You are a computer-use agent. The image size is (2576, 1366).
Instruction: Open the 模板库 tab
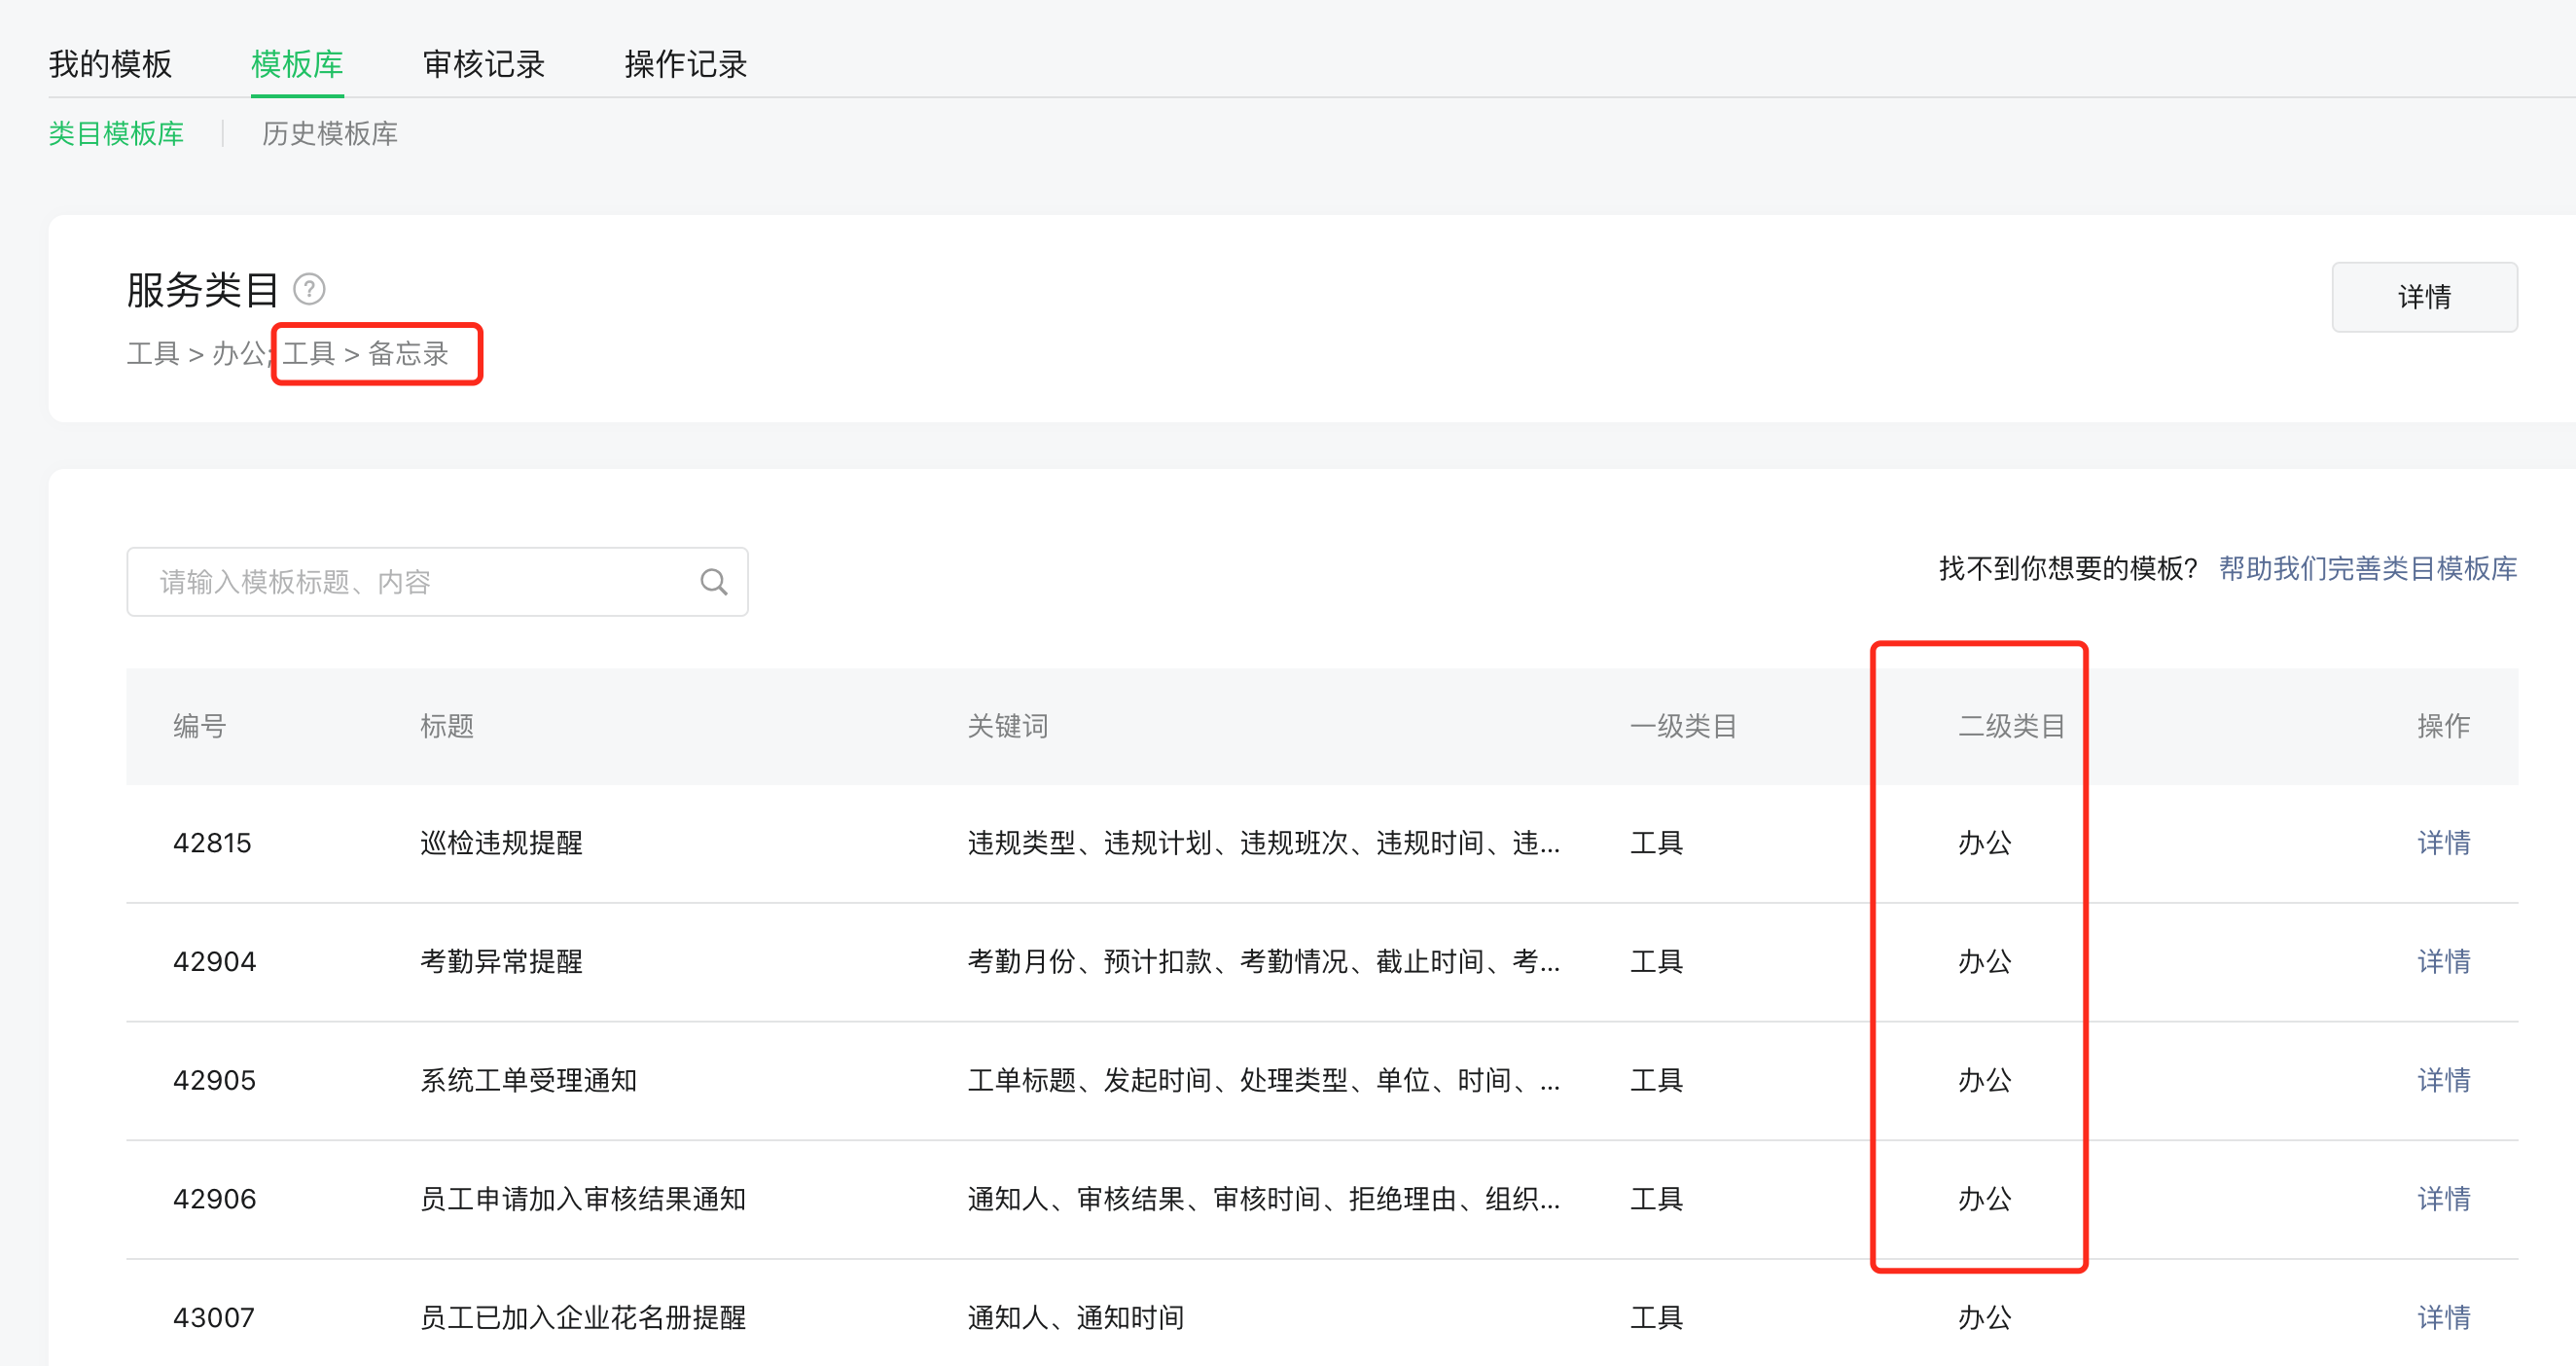click(x=297, y=65)
